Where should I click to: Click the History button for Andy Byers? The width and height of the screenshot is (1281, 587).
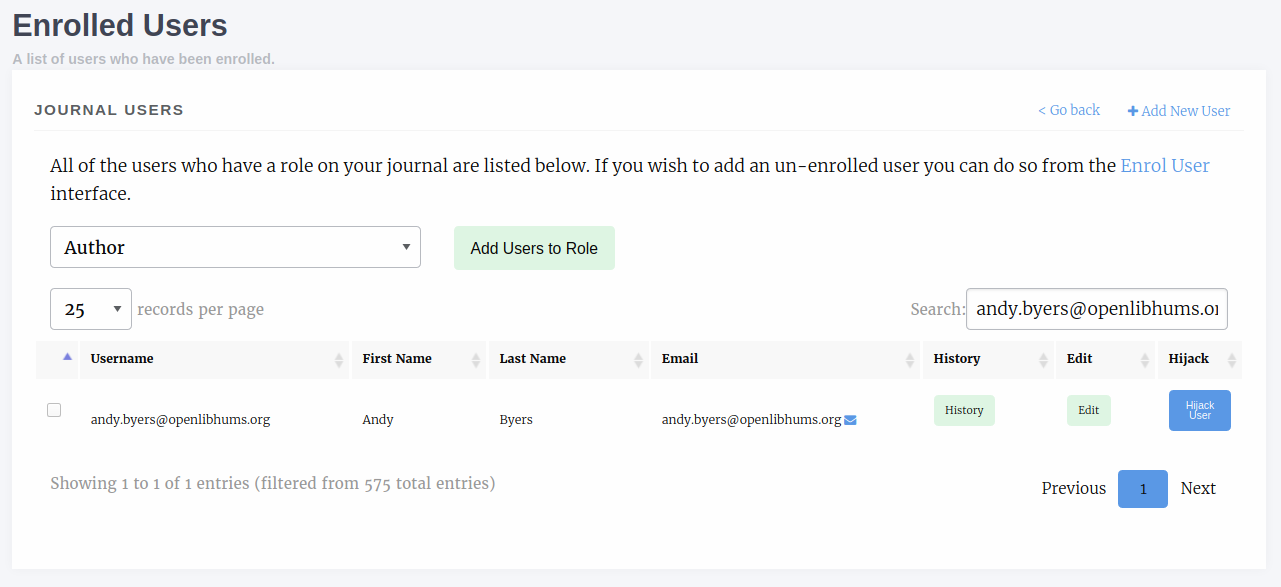pyautogui.click(x=964, y=410)
